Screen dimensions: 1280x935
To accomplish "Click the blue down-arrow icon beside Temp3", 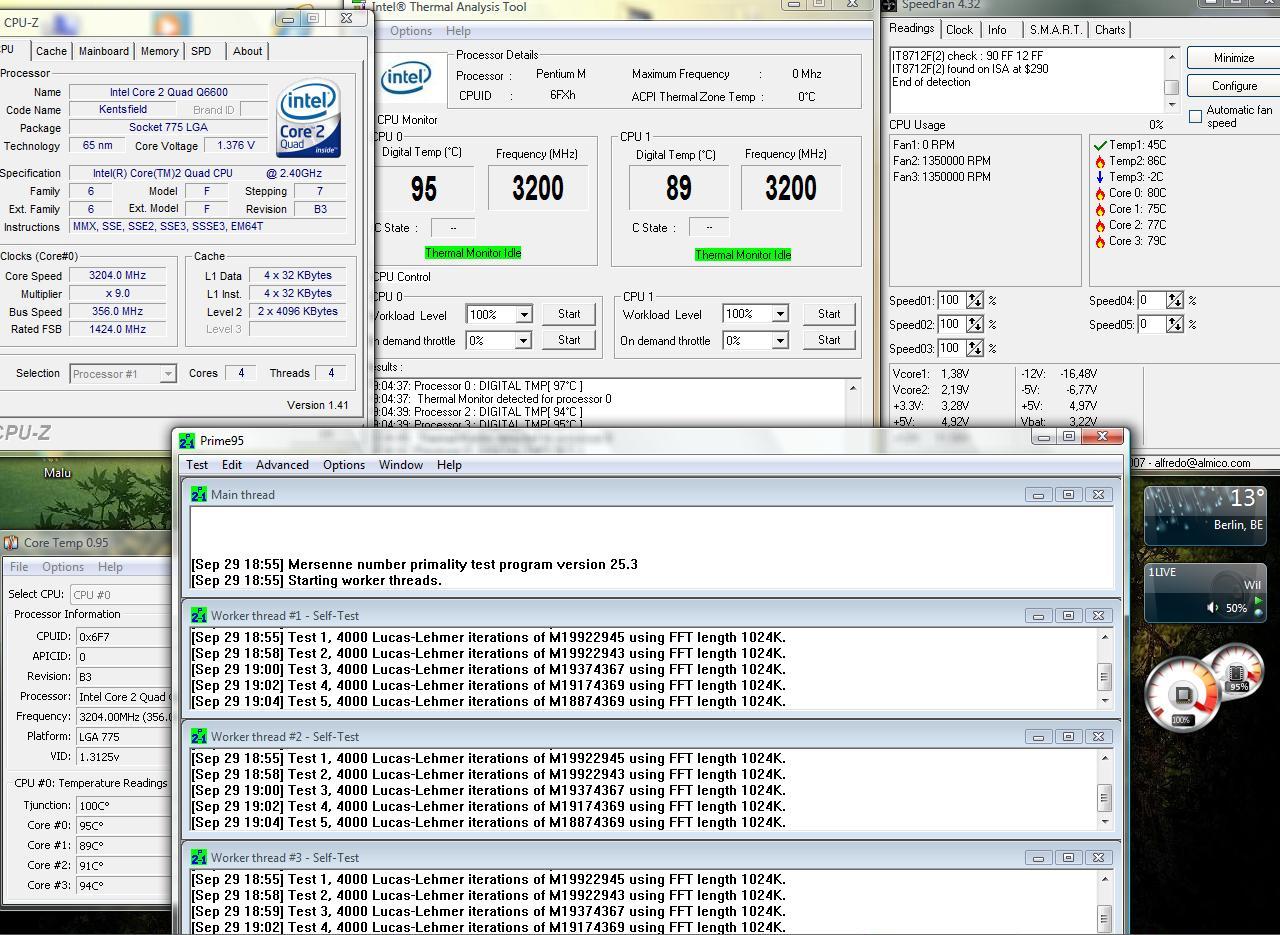I will [x=1100, y=177].
